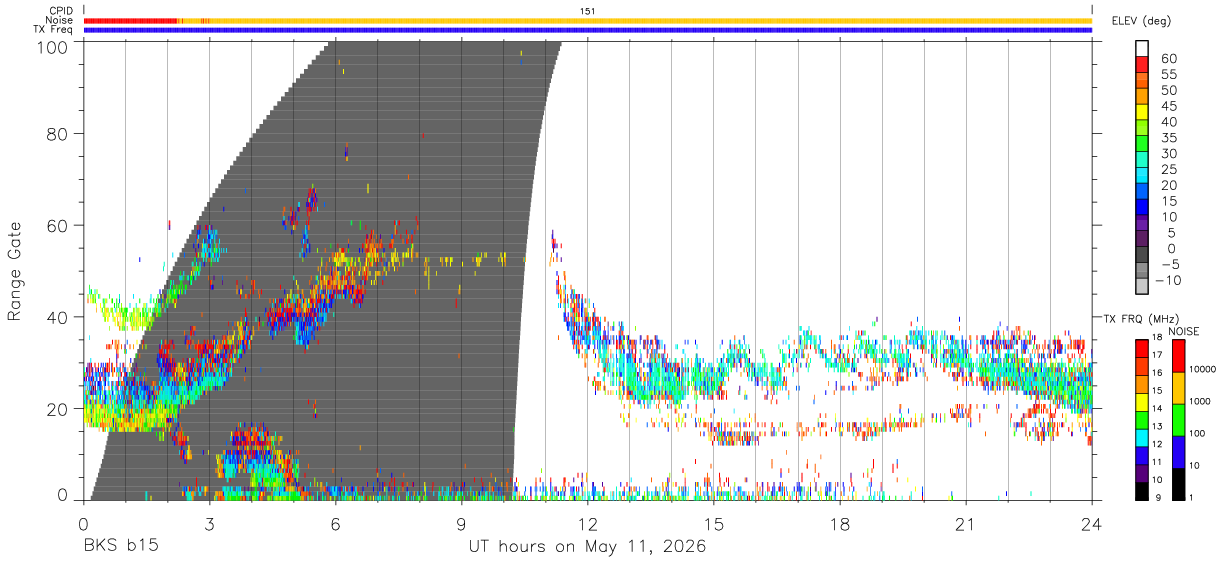This screenshot has width=1228, height=567.
Task: Click the '14' value on TX FRQ colorbar
Action: [x=1157, y=408]
